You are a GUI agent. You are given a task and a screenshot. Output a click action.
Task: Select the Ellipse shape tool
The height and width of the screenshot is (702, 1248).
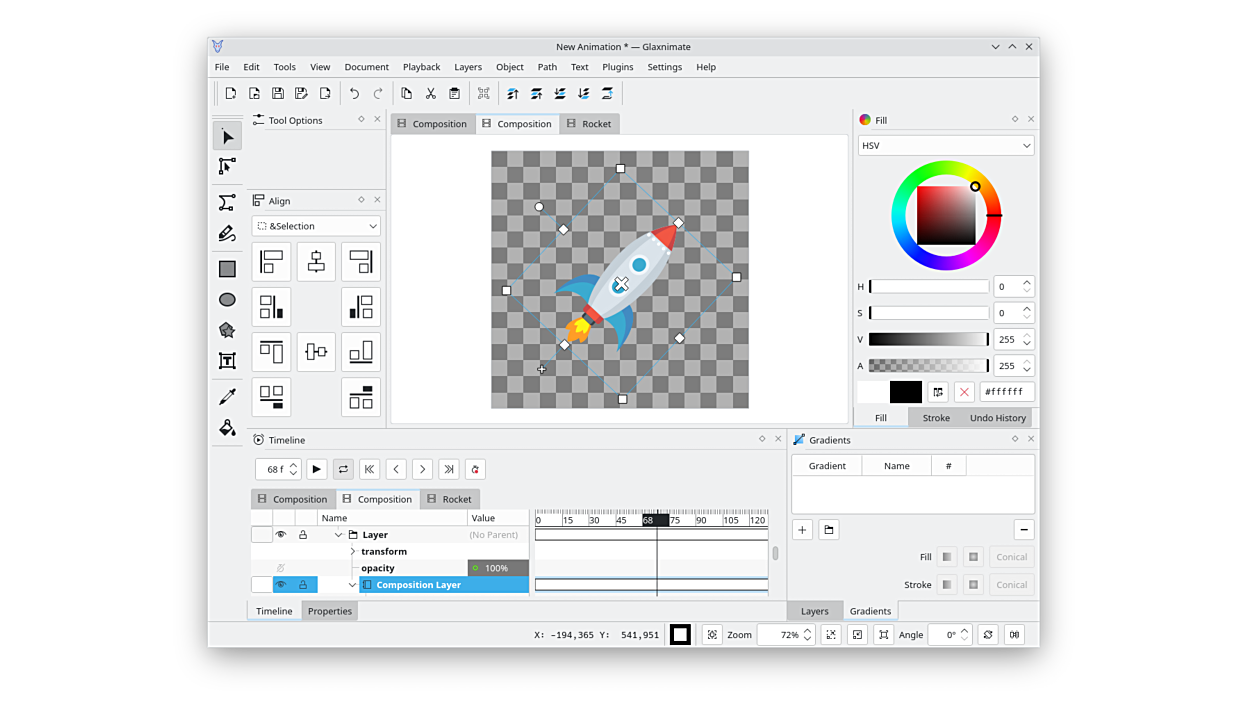[x=227, y=300]
